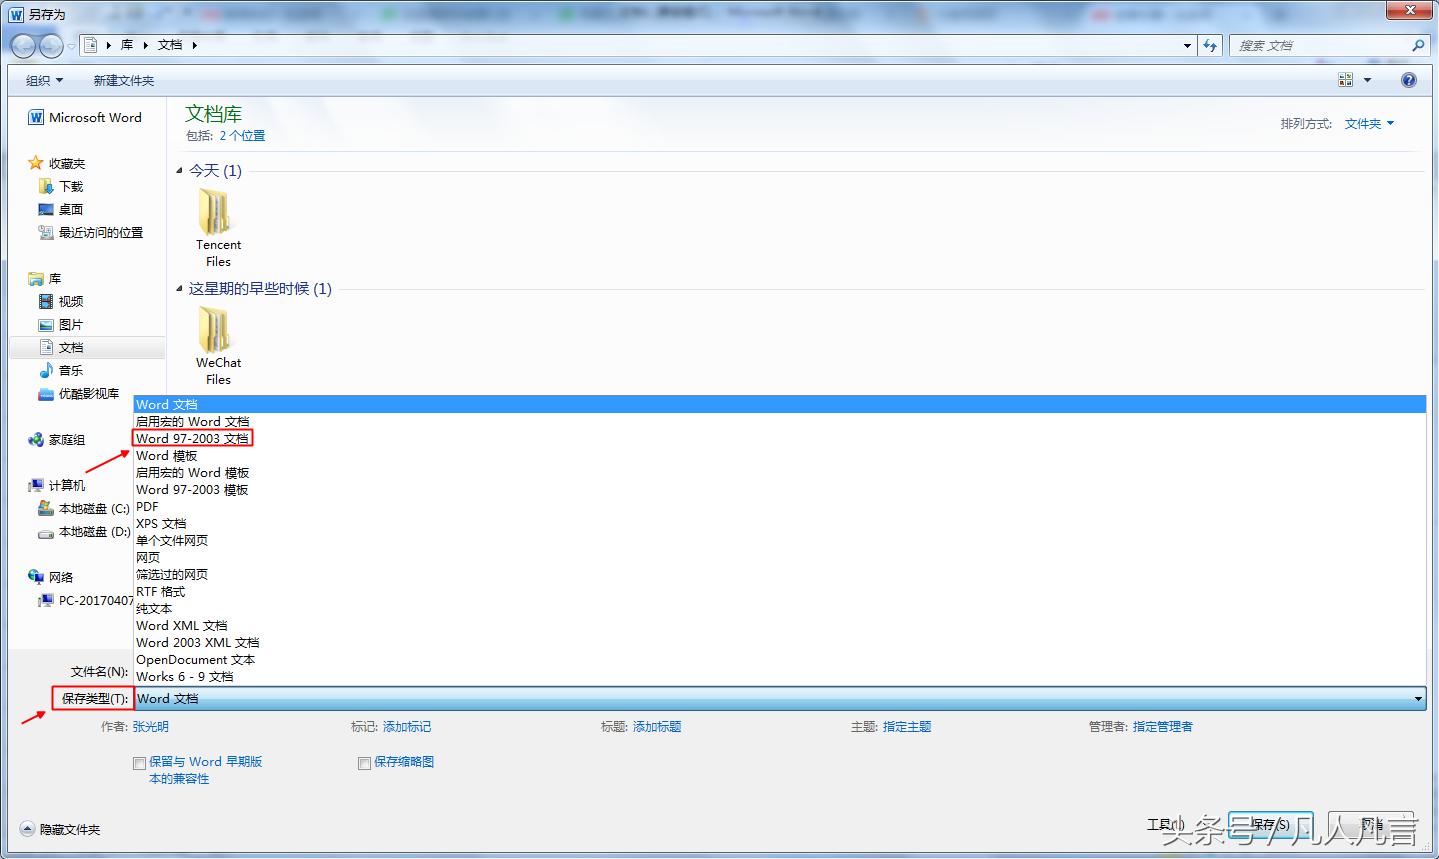Select 家庭组 in navigation pane

[57, 439]
